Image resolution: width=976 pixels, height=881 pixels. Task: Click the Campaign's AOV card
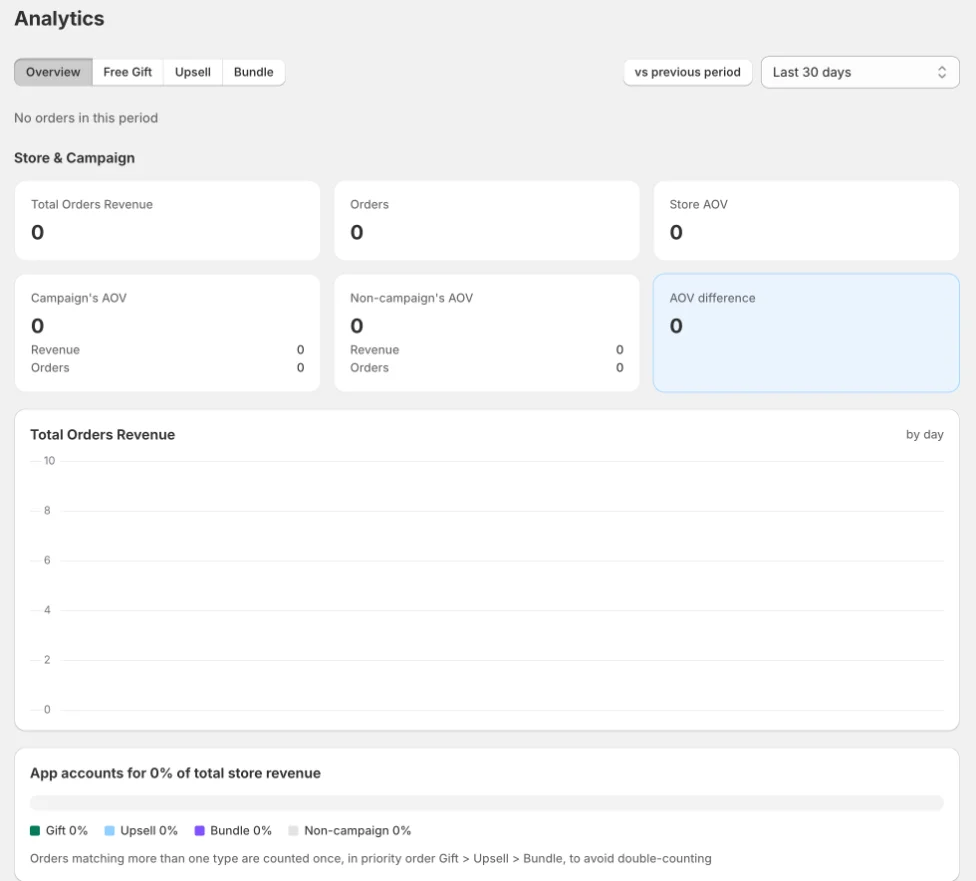click(x=167, y=333)
